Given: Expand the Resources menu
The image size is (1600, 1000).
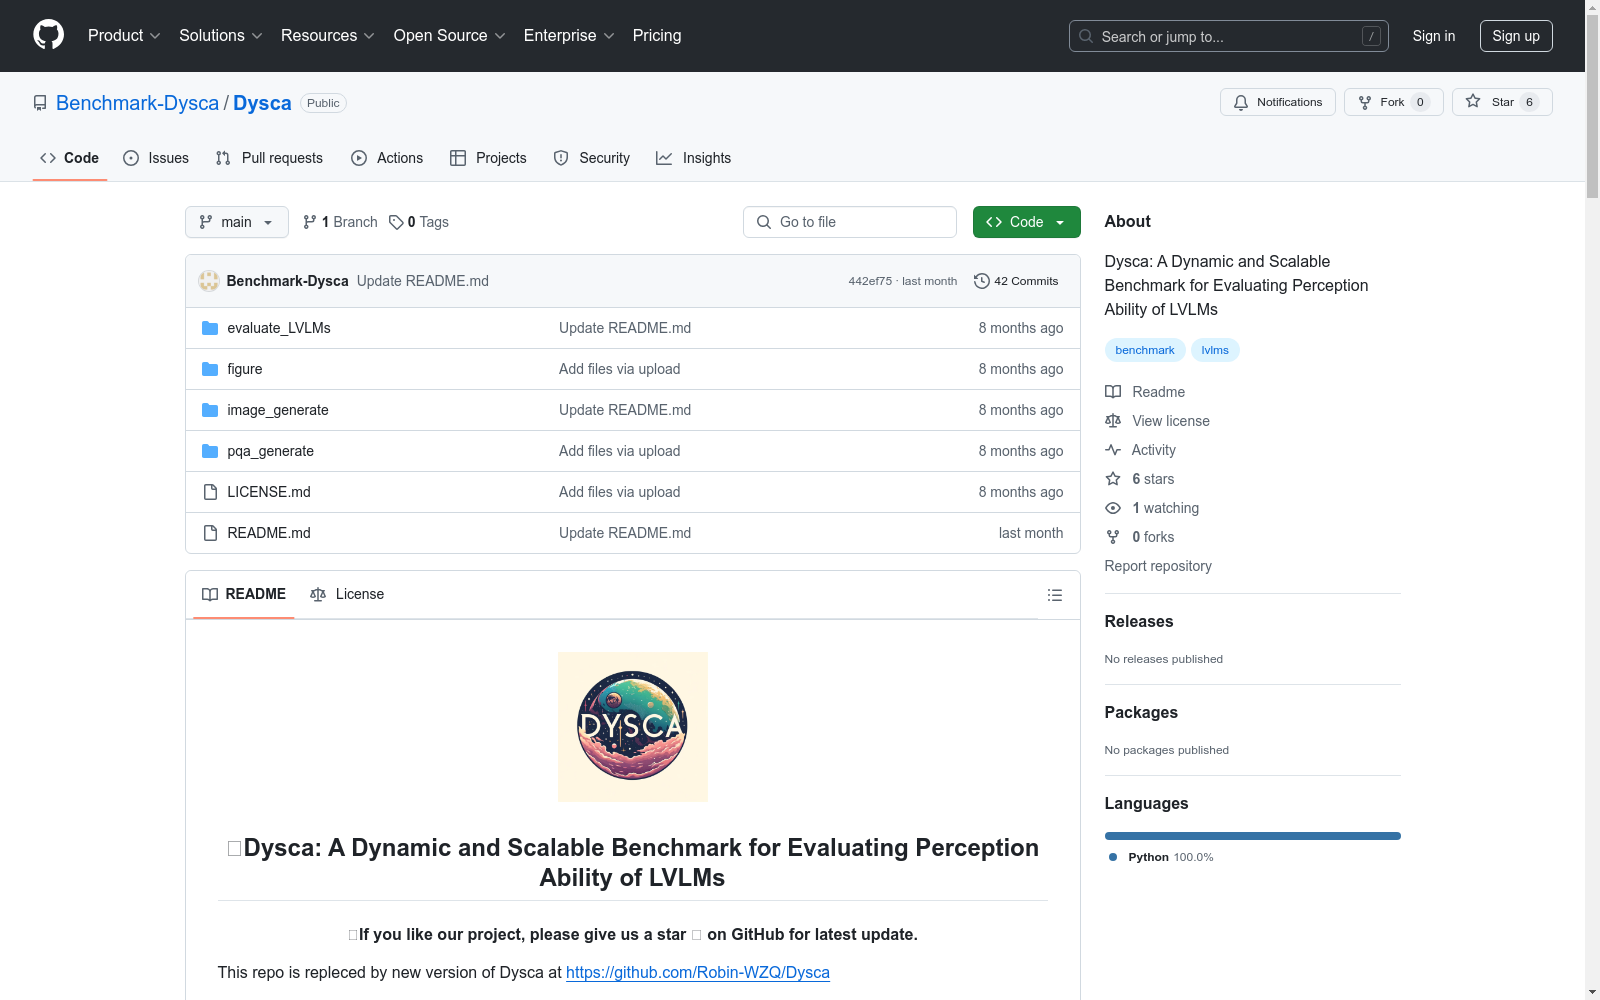Looking at the screenshot, I should point(328,35).
